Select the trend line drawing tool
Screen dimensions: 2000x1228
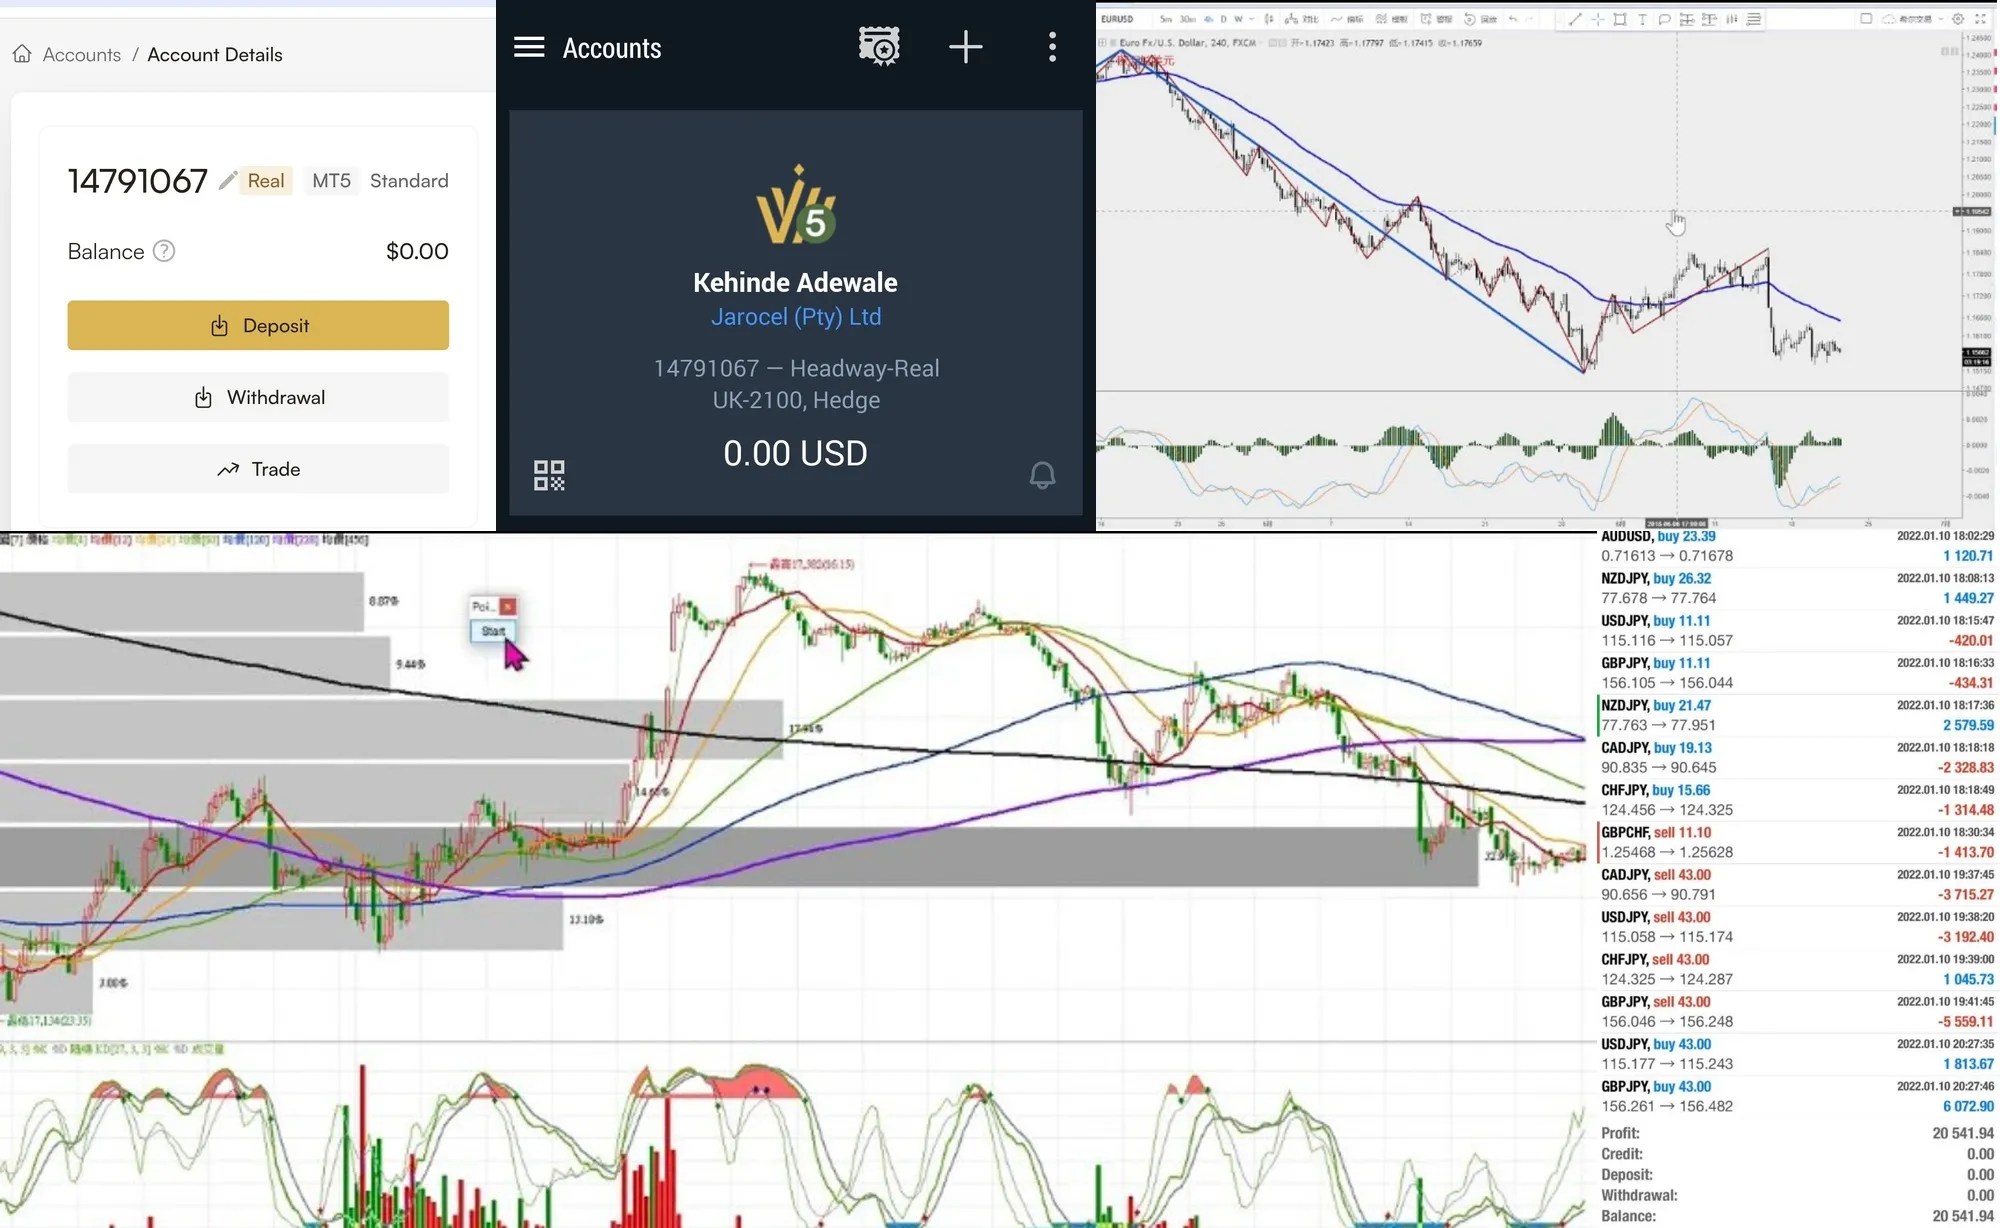pos(1575,19)
